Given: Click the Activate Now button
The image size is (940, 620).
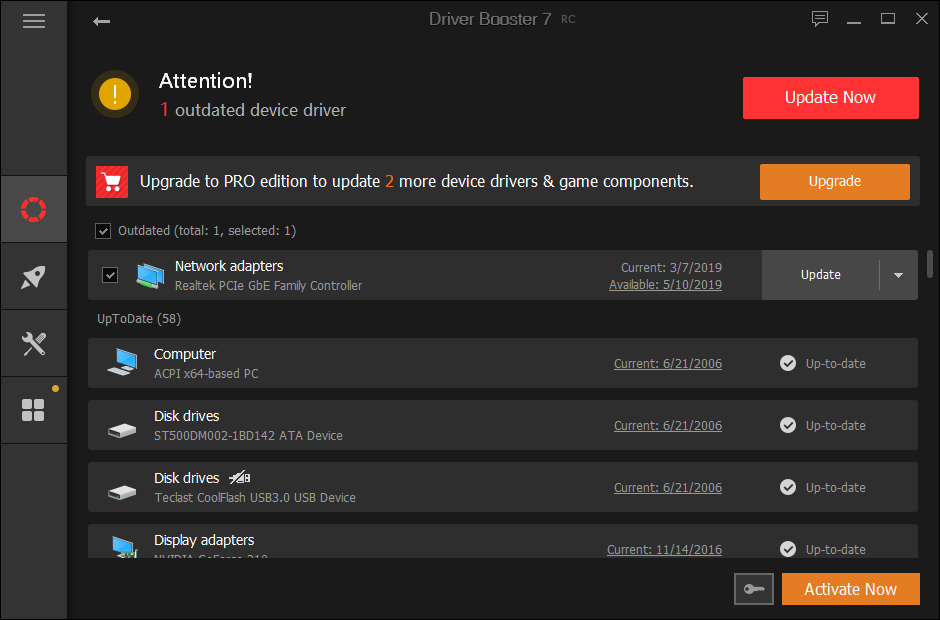Looking at the screenshot, I should (x=850, y=589).
